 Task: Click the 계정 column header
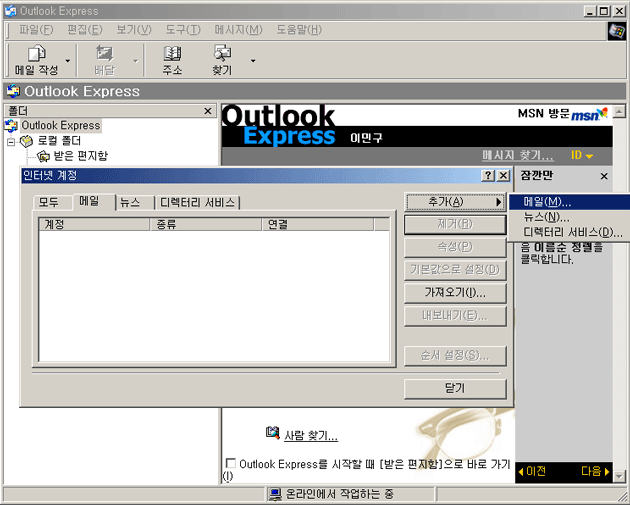pyautogui.click(x=94, y=224)
